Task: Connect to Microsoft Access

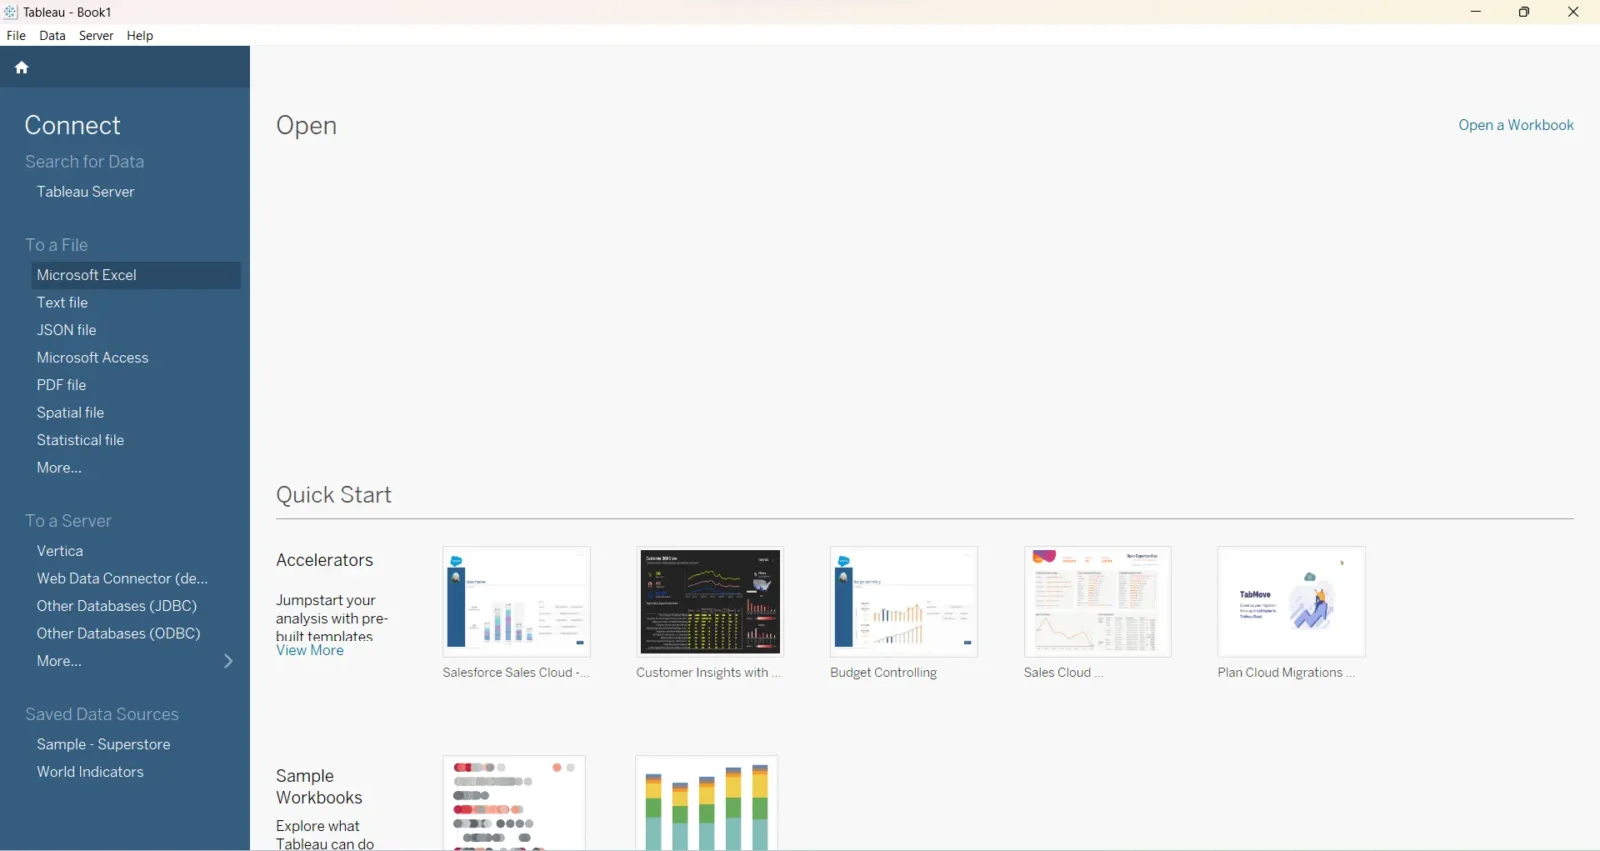Action: coord(93,357)
